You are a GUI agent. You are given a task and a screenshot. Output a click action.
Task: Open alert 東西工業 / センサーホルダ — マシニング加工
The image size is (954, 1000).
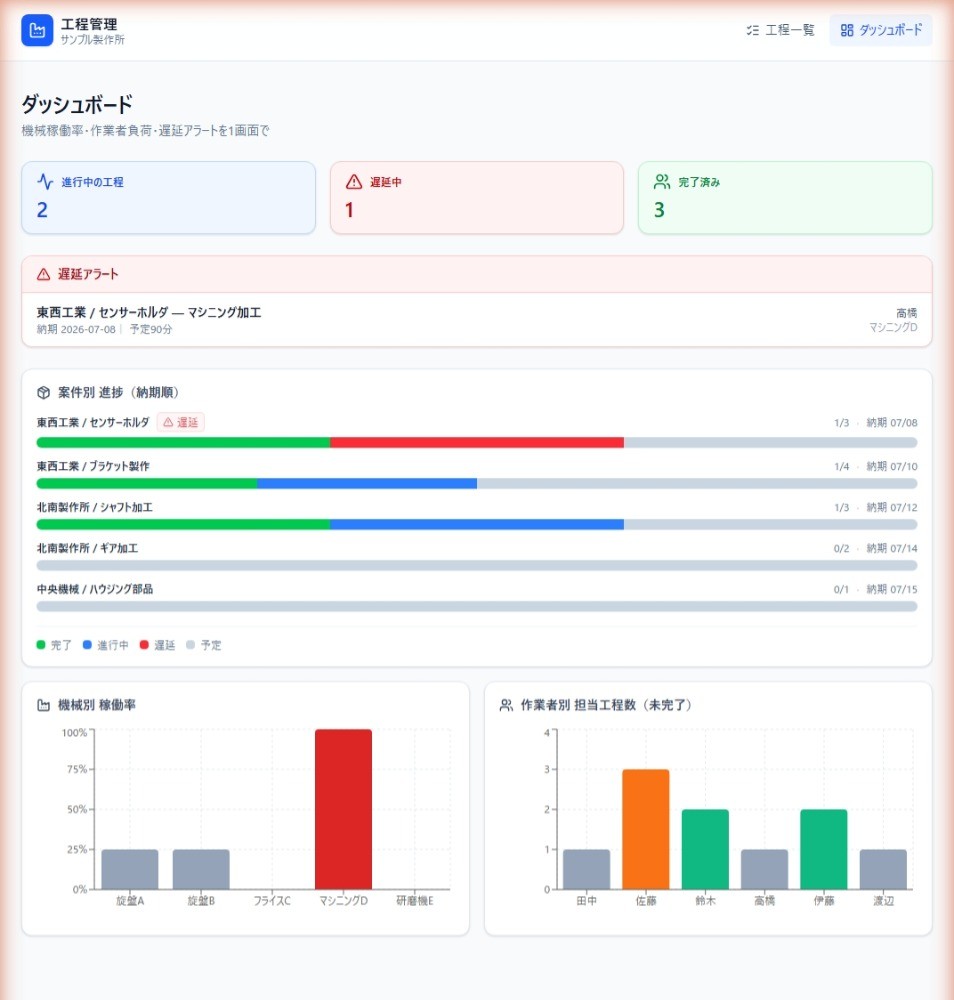477,320
